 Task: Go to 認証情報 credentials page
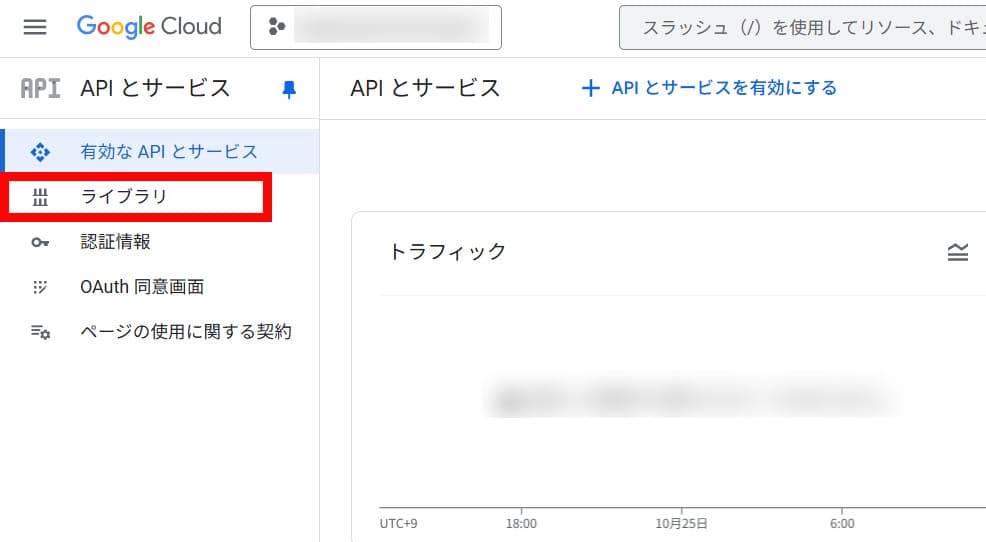point(115,242)
